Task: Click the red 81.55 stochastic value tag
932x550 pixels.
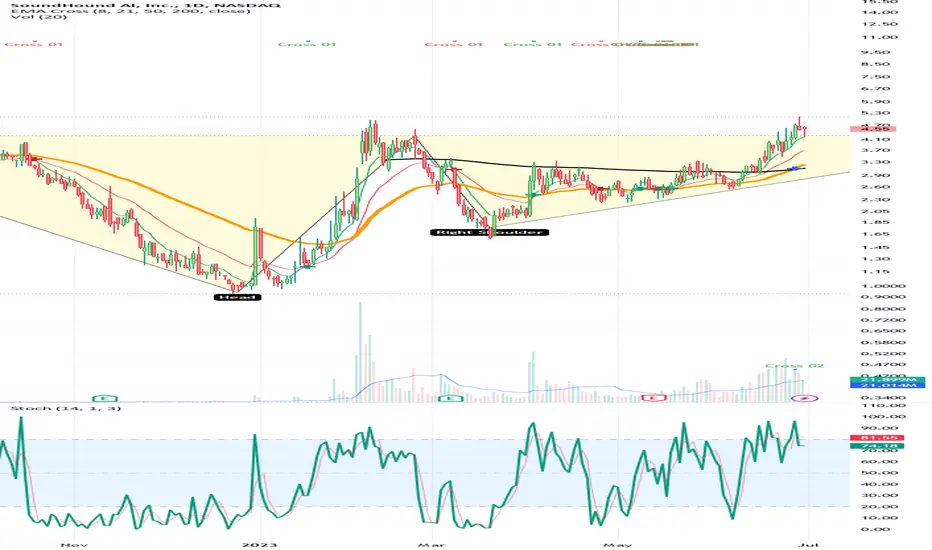Action: [x=877, y=438]
